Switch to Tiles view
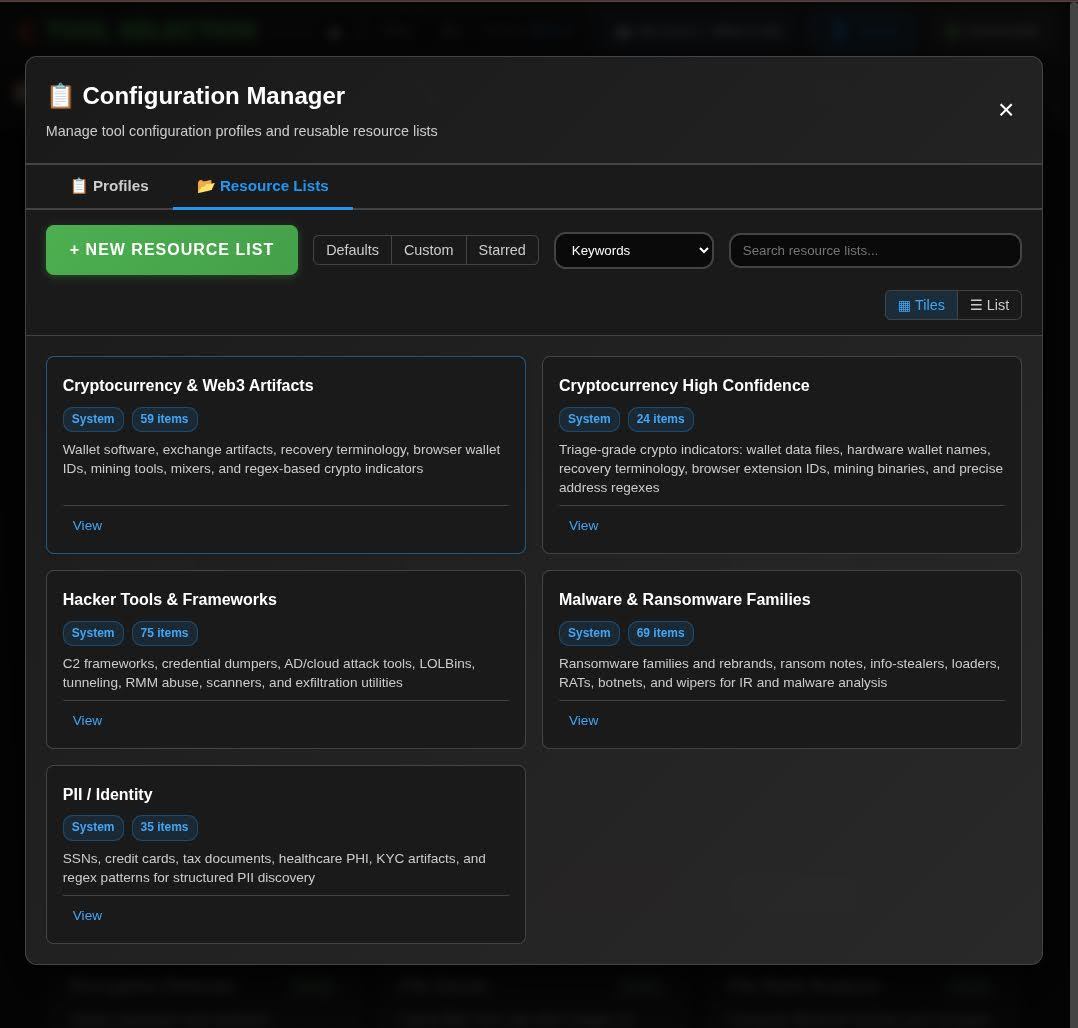This screenshot has height=1028, width=1078. pyautogui.click(x=921, y=305)
